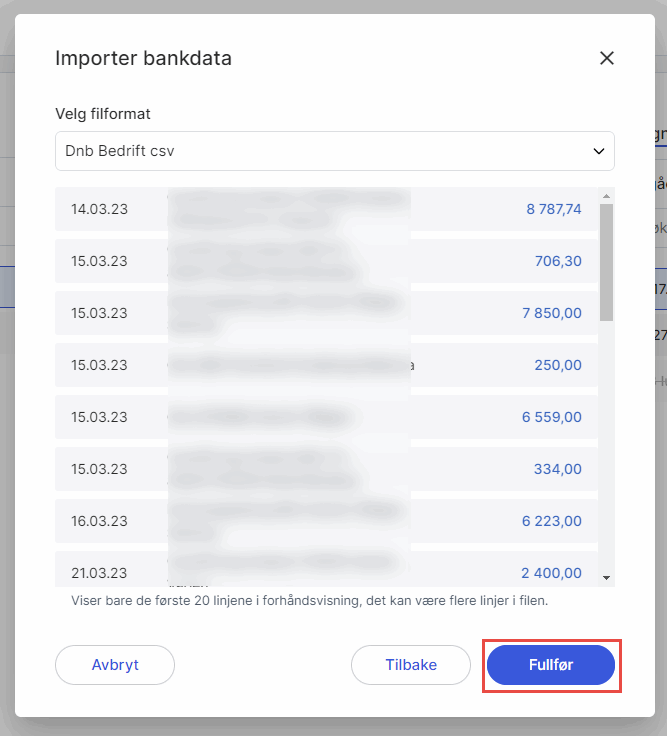Image resolution: width=667 pixels, height=736 pixels.
Task: Click the date 16.03.23
Action: [99, 521]
